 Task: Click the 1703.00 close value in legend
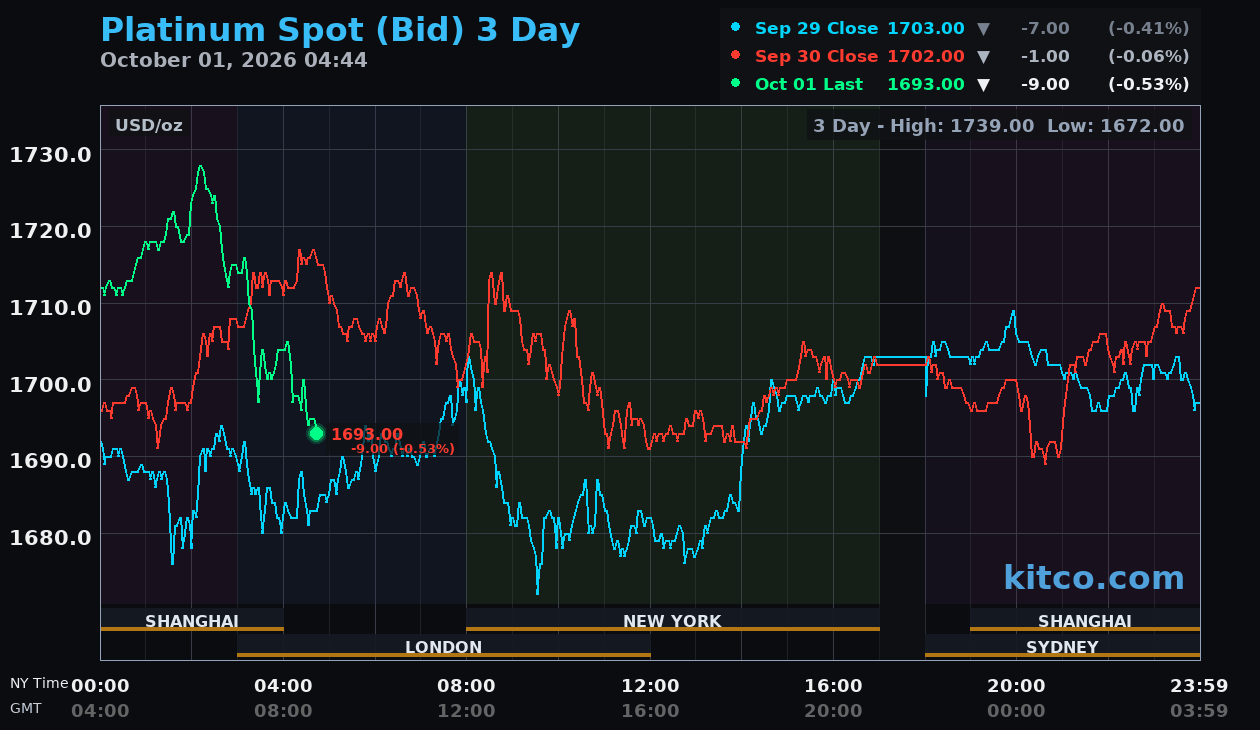926,29
